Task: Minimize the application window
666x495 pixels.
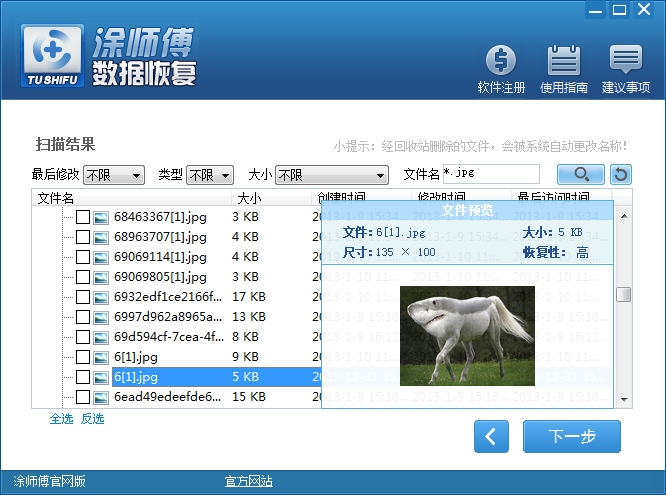Action: pyautogui.click(x=595, y=10)
